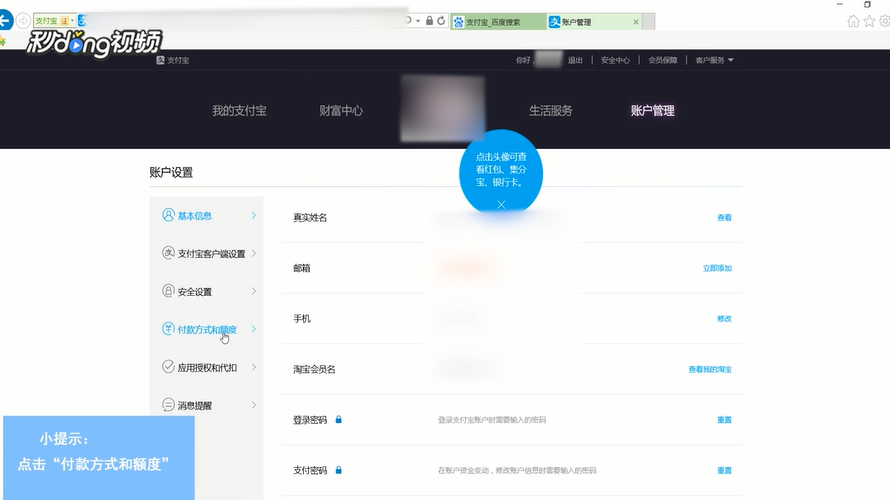Close the blue avatar tooltip bubble
890x500 pixels.
[x=501, y=204]
